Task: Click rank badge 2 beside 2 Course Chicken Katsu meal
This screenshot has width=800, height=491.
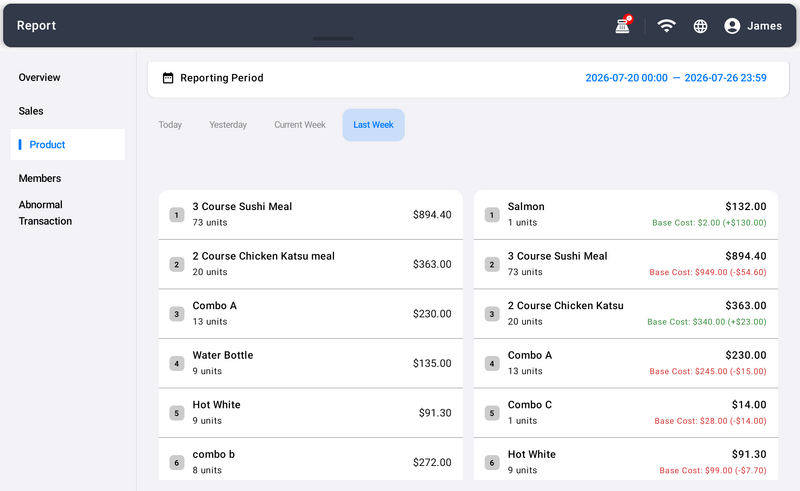Action: pyautogui.click(x=177, y=264)
